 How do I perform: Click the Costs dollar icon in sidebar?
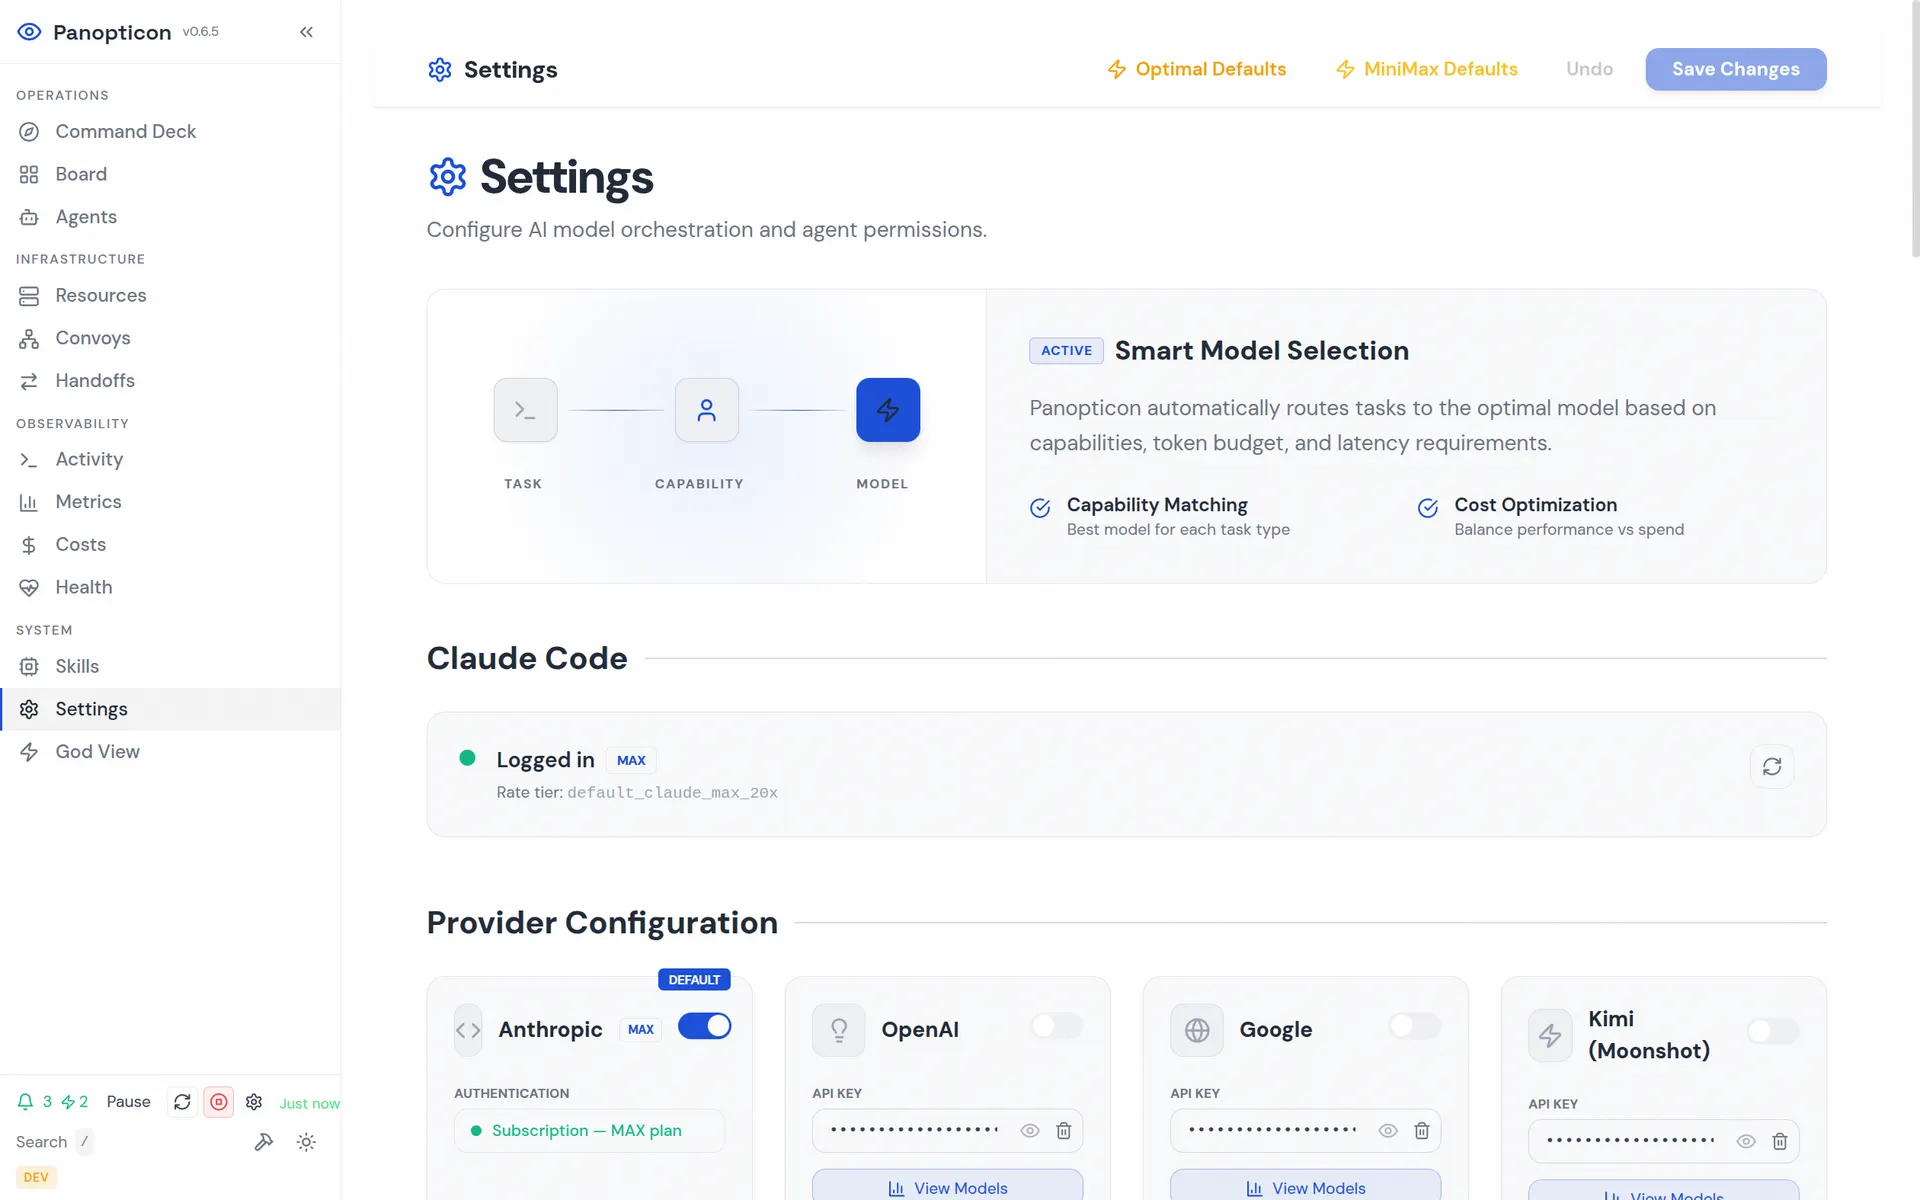[29, 545]
